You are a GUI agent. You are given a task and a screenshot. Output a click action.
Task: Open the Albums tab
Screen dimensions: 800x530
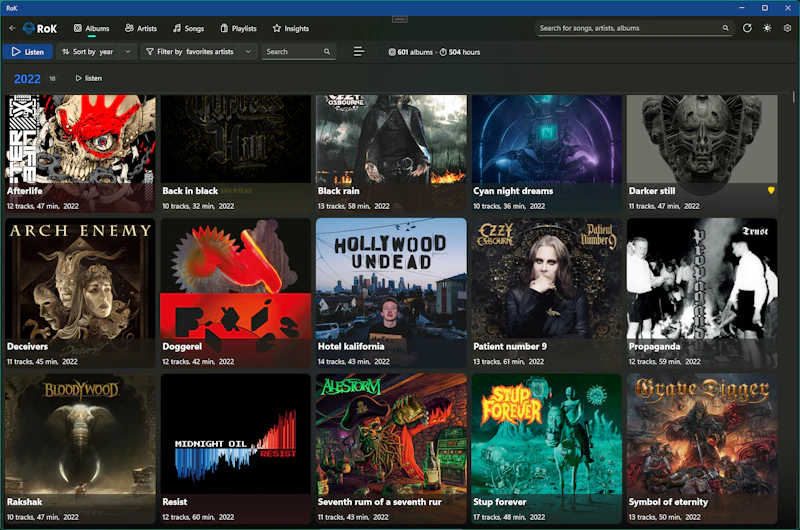click(92, 29)
